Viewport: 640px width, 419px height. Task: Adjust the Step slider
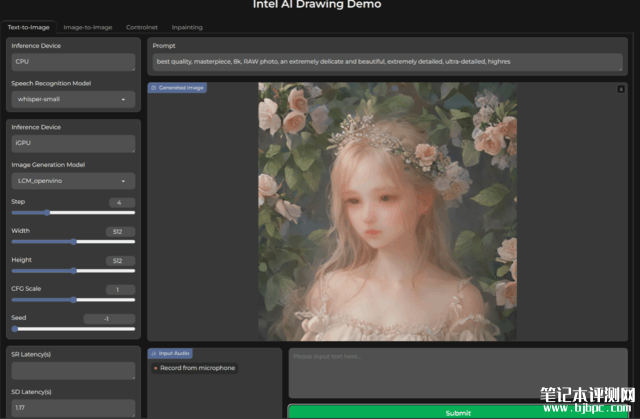click(73, 213)
